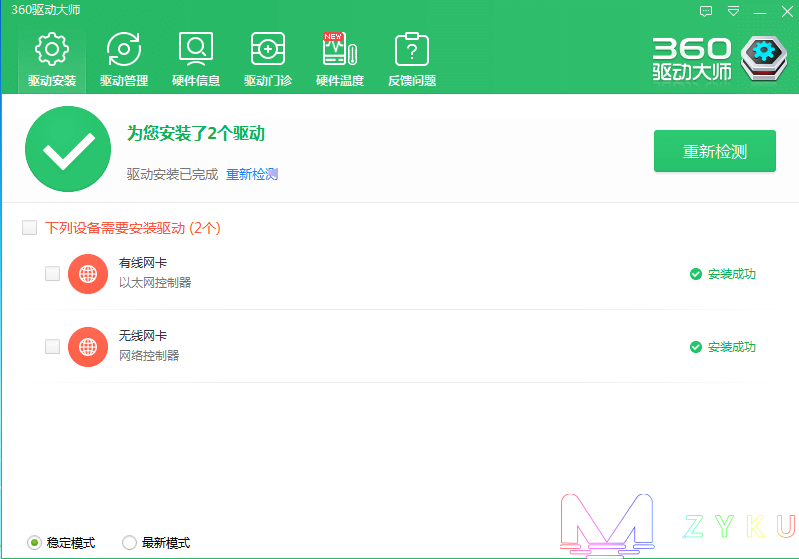
Task: Click the large green checkmark icon
Action: pos(68,149)
